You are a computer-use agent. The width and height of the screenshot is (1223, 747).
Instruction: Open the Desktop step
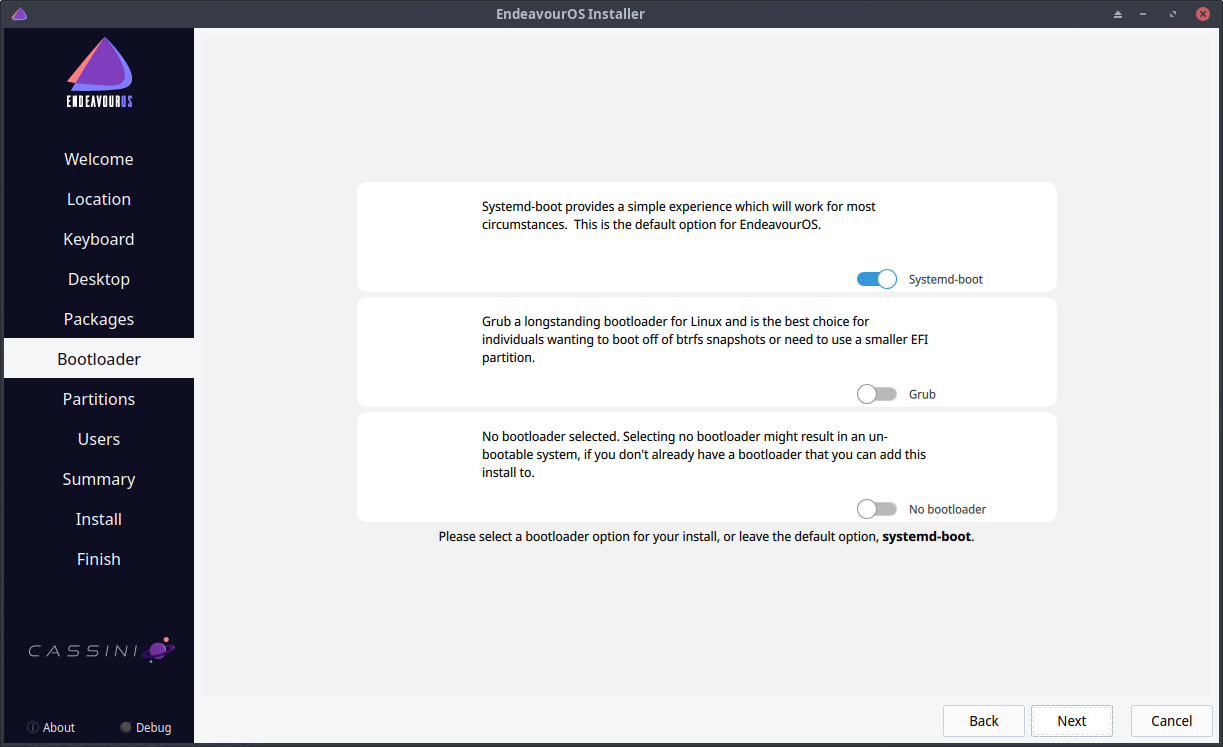coord(99,279)
